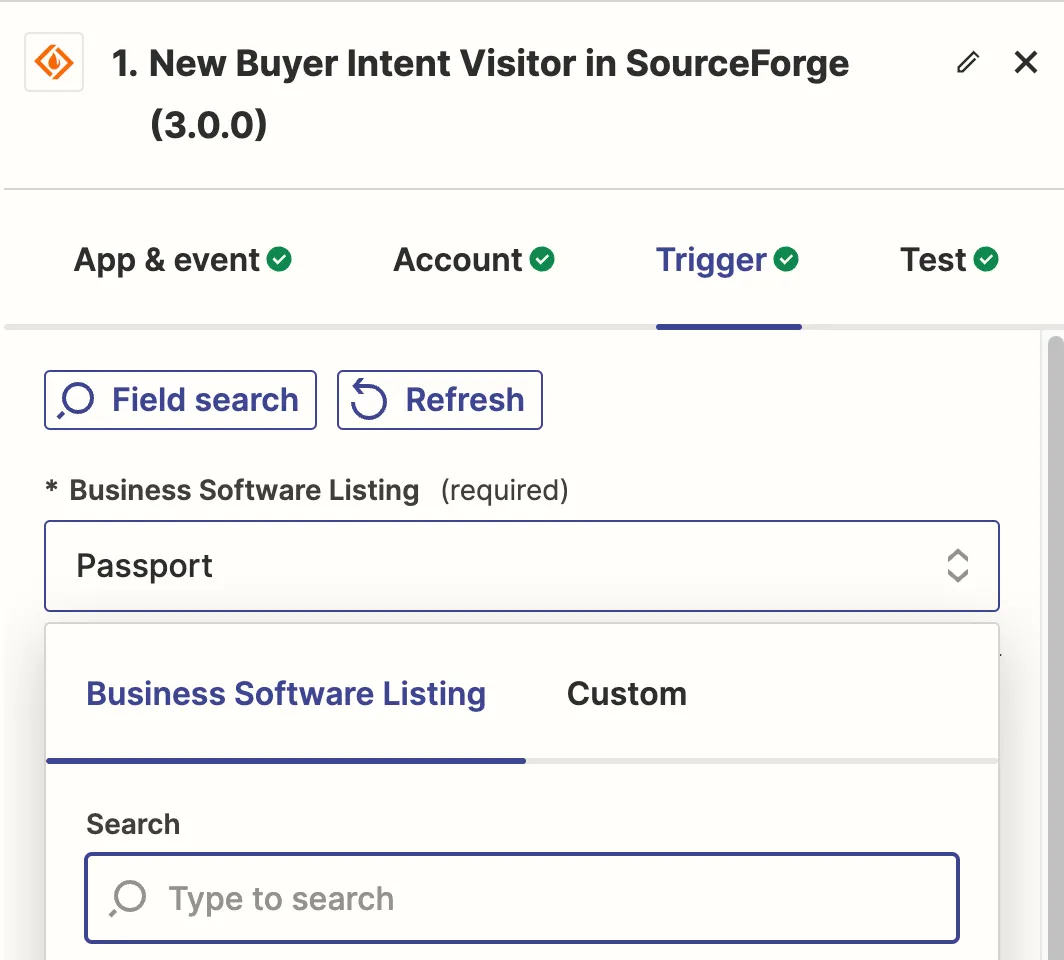Screen dimensions: 1064x960
Task: Switch to the Account tab
Action: (474, 260)
